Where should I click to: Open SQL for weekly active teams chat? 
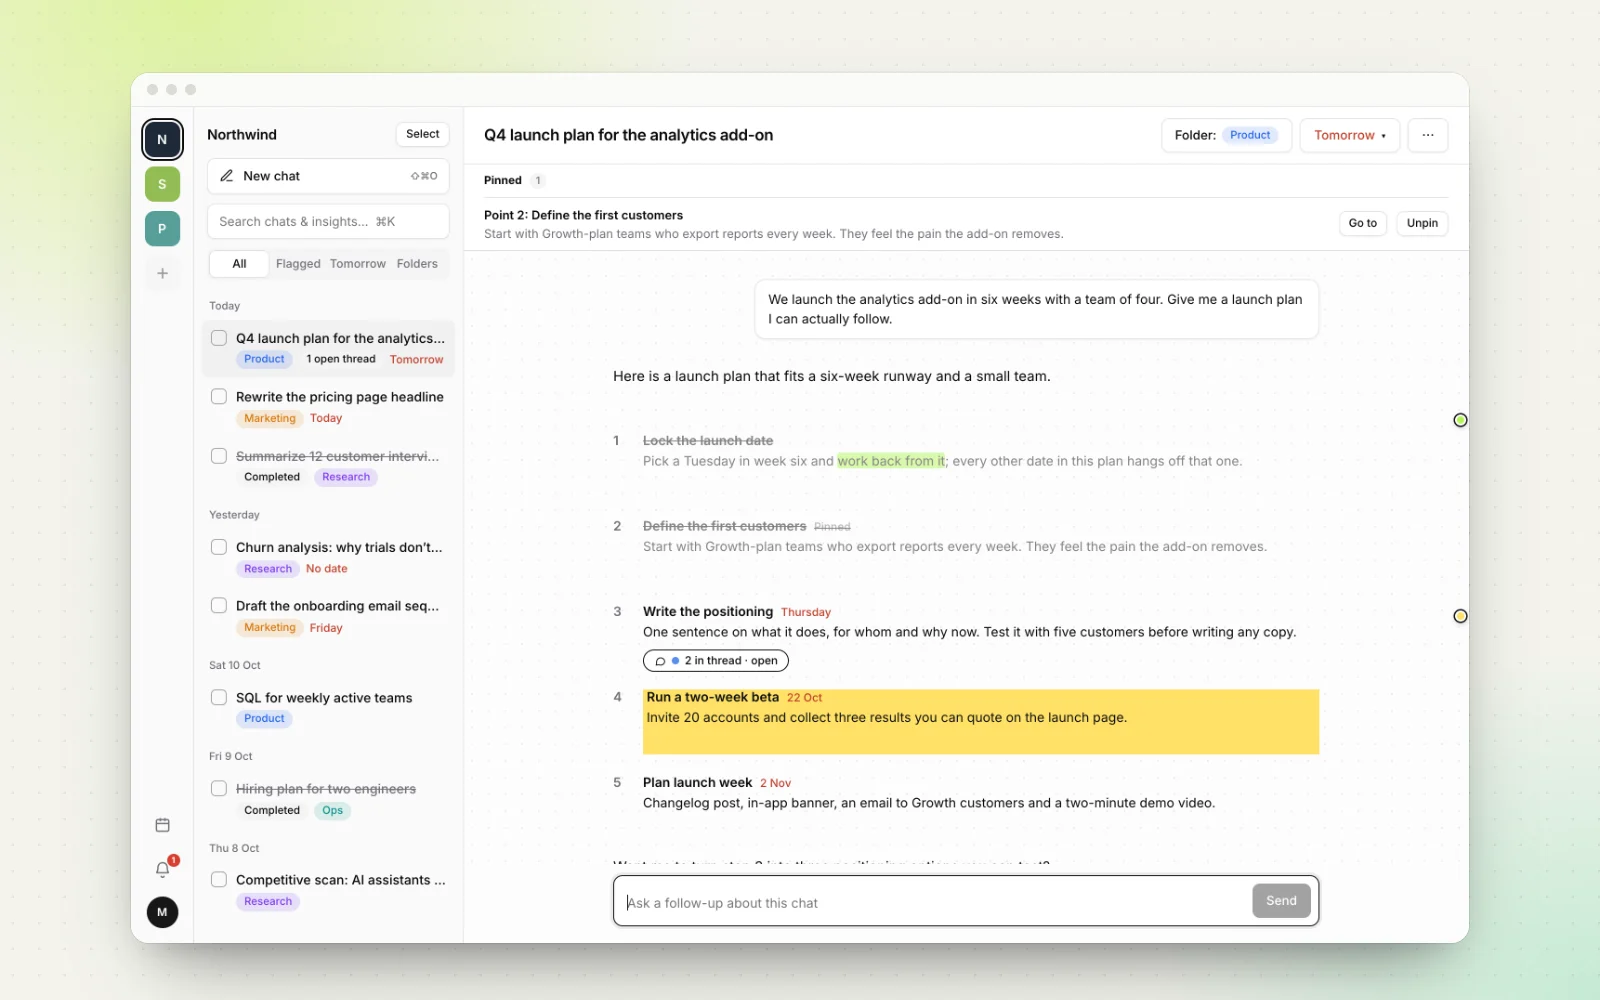click(x=324, y=698)
